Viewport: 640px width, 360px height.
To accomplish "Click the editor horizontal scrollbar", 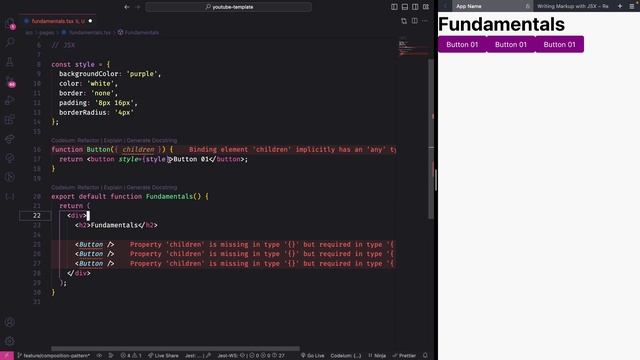I will pos(176,349).
